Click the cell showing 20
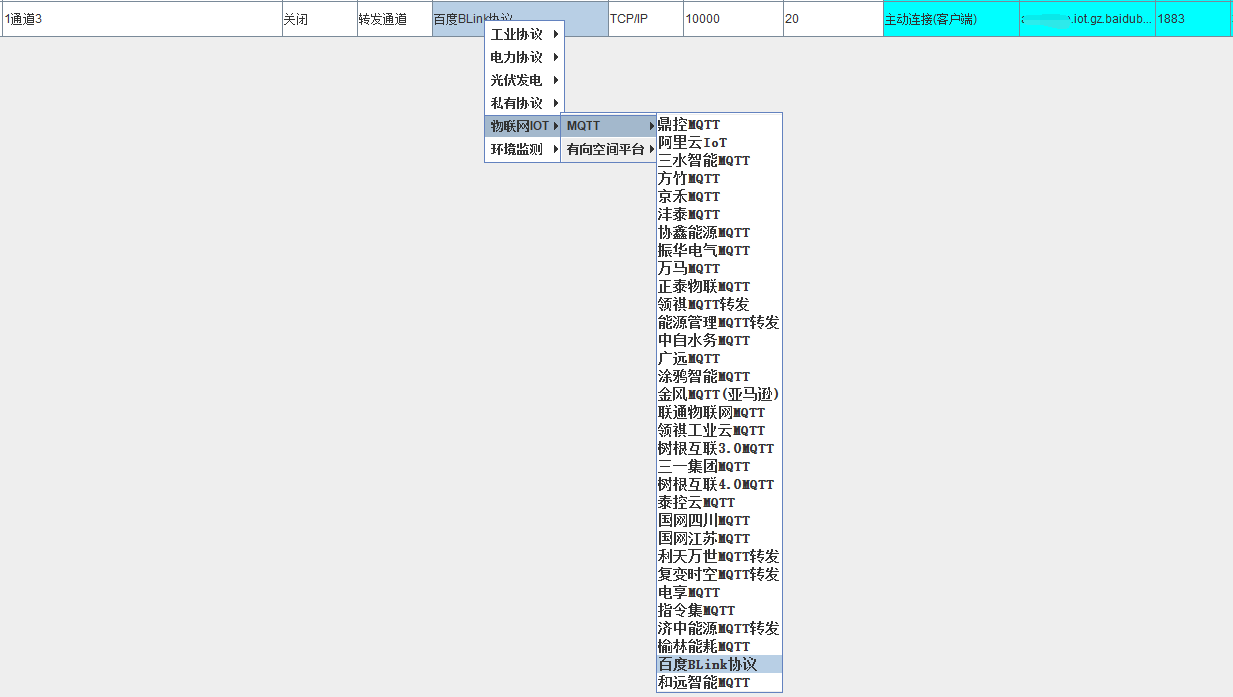1233x697 pixels. pos(832,19)
